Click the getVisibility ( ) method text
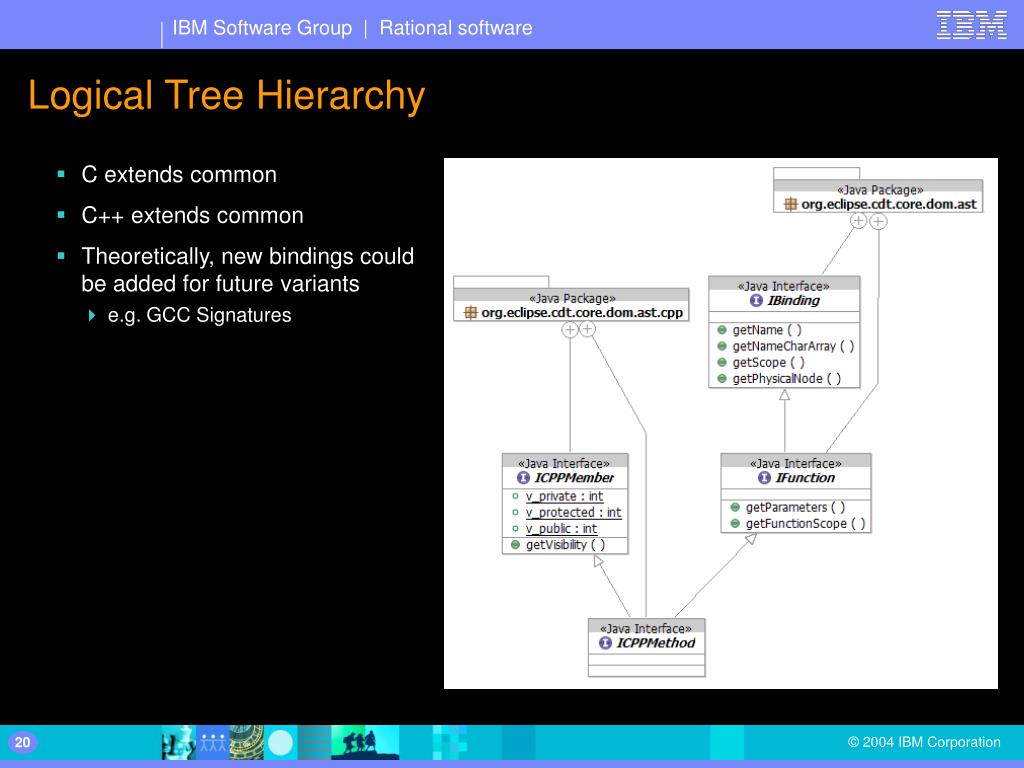Screen dimensions: 1024x768 565,545
